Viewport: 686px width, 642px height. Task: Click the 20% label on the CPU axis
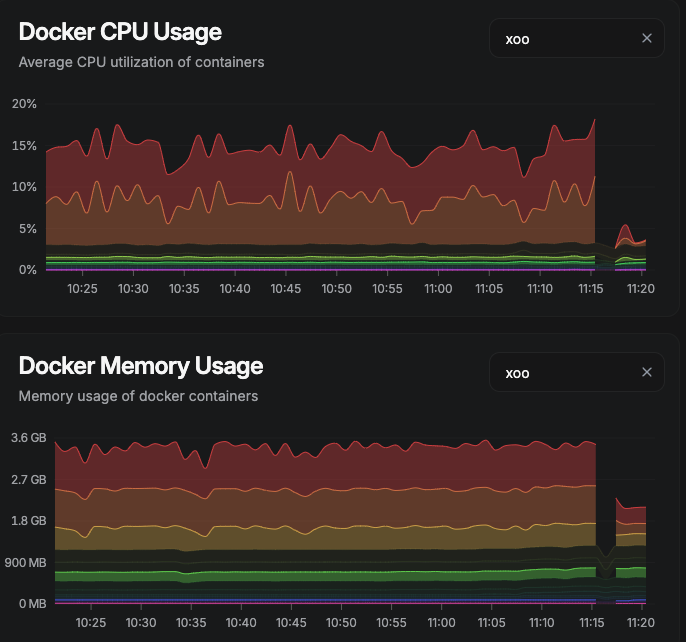point(24,104)
